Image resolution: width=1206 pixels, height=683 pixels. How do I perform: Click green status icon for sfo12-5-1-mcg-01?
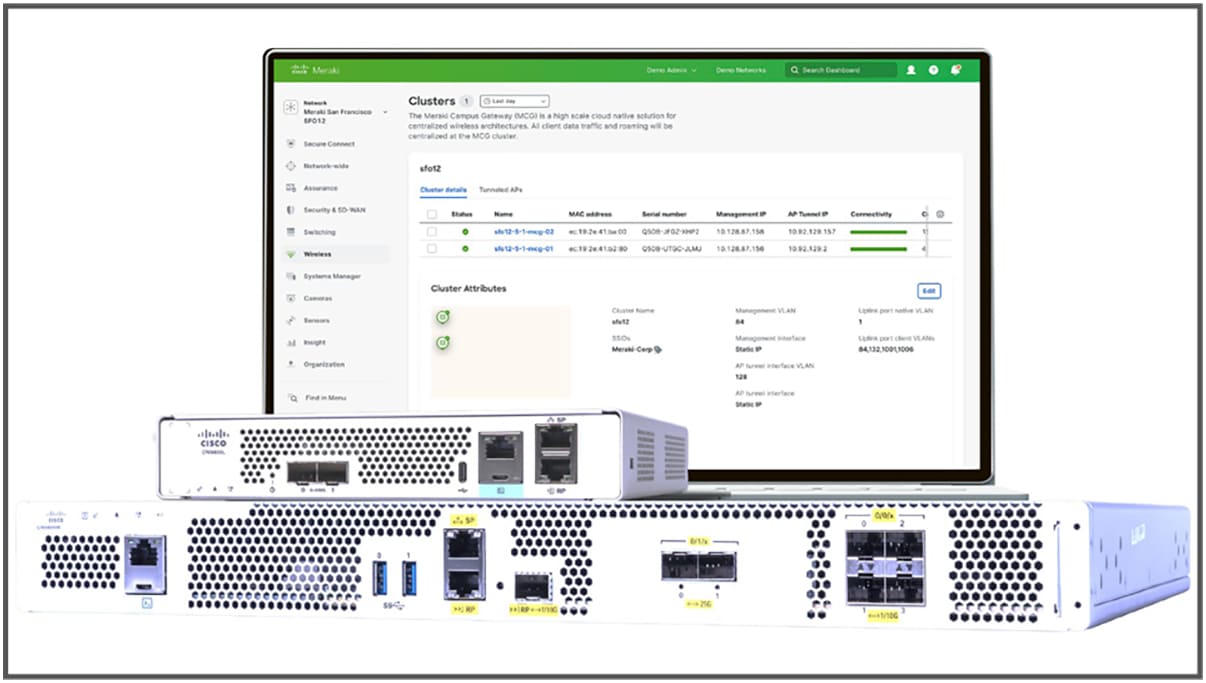coord(465,248)
